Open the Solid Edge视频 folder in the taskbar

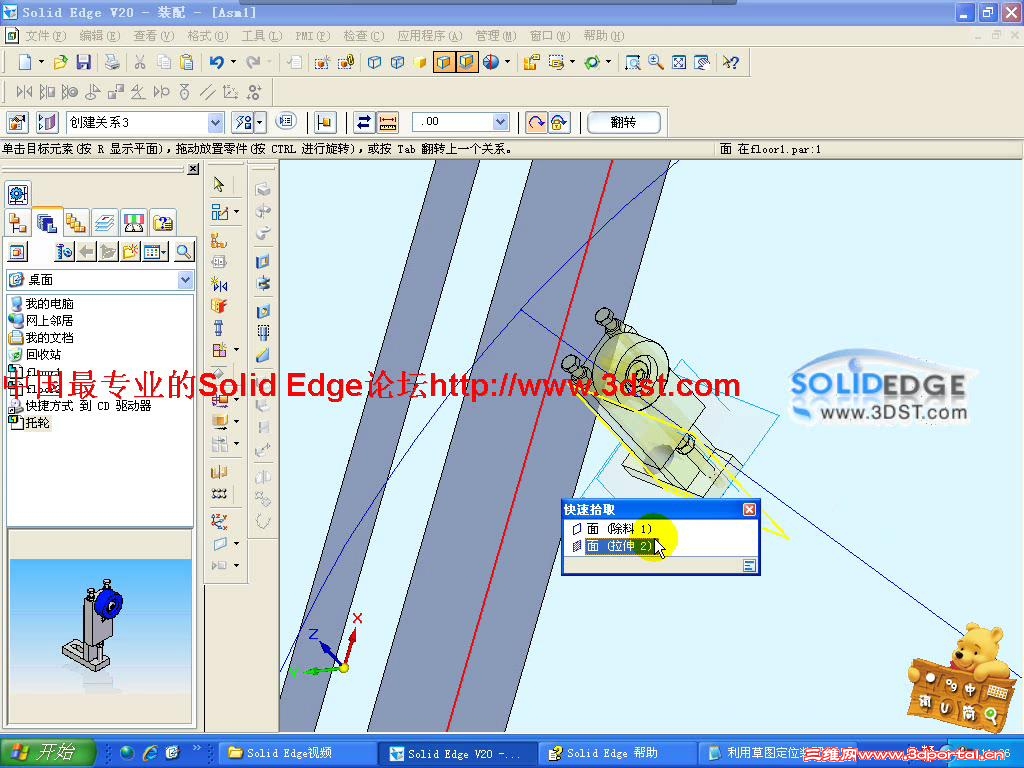(298, 754)
